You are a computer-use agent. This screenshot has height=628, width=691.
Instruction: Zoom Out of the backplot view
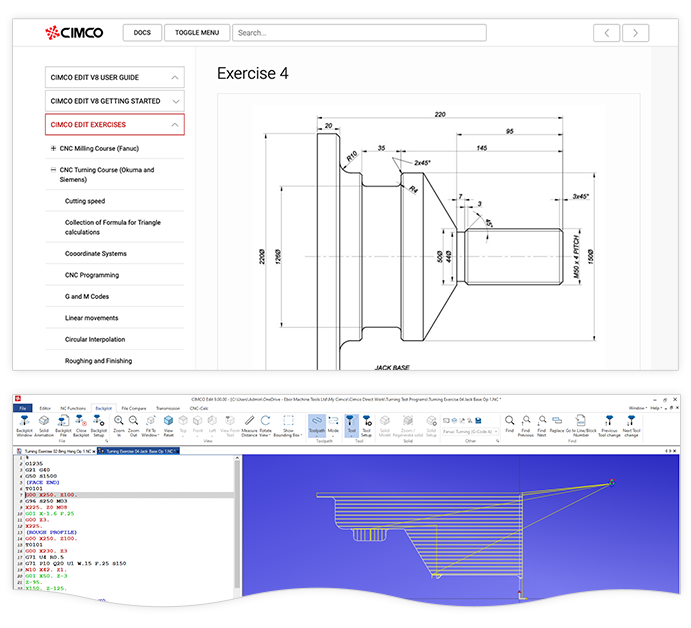tap(134, 425)
